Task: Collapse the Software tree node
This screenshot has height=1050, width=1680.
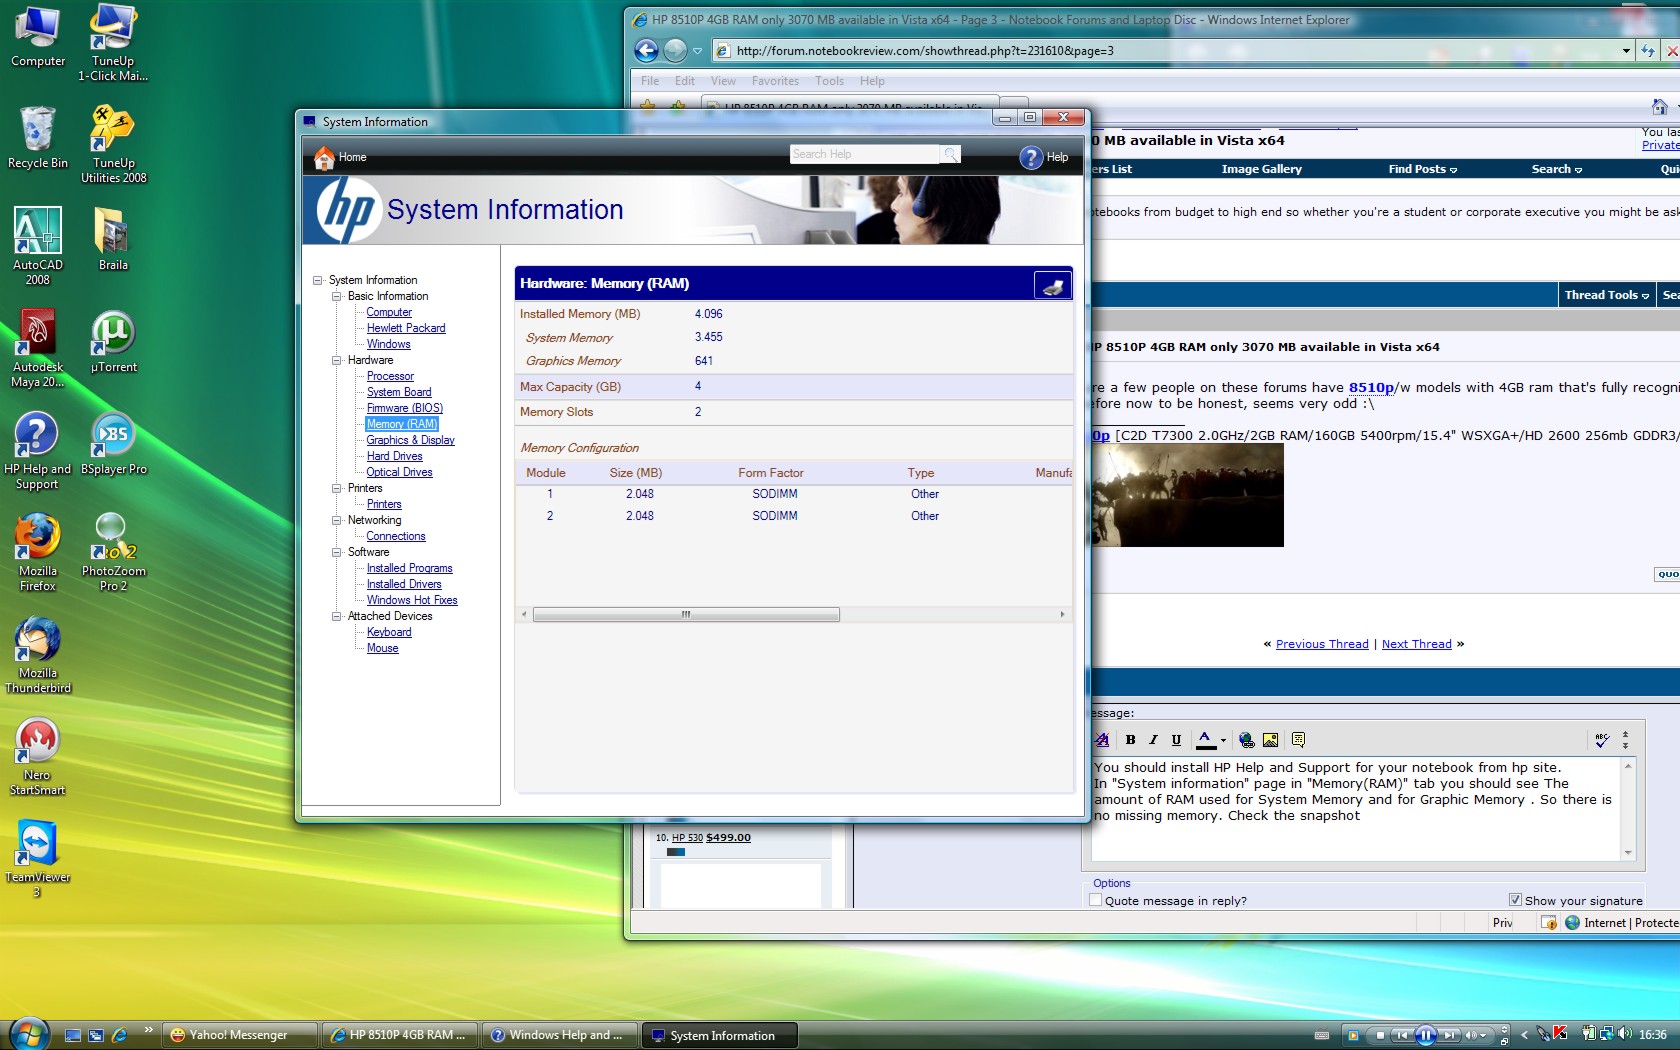Action: pyautogui.click(x=336, y=552)
